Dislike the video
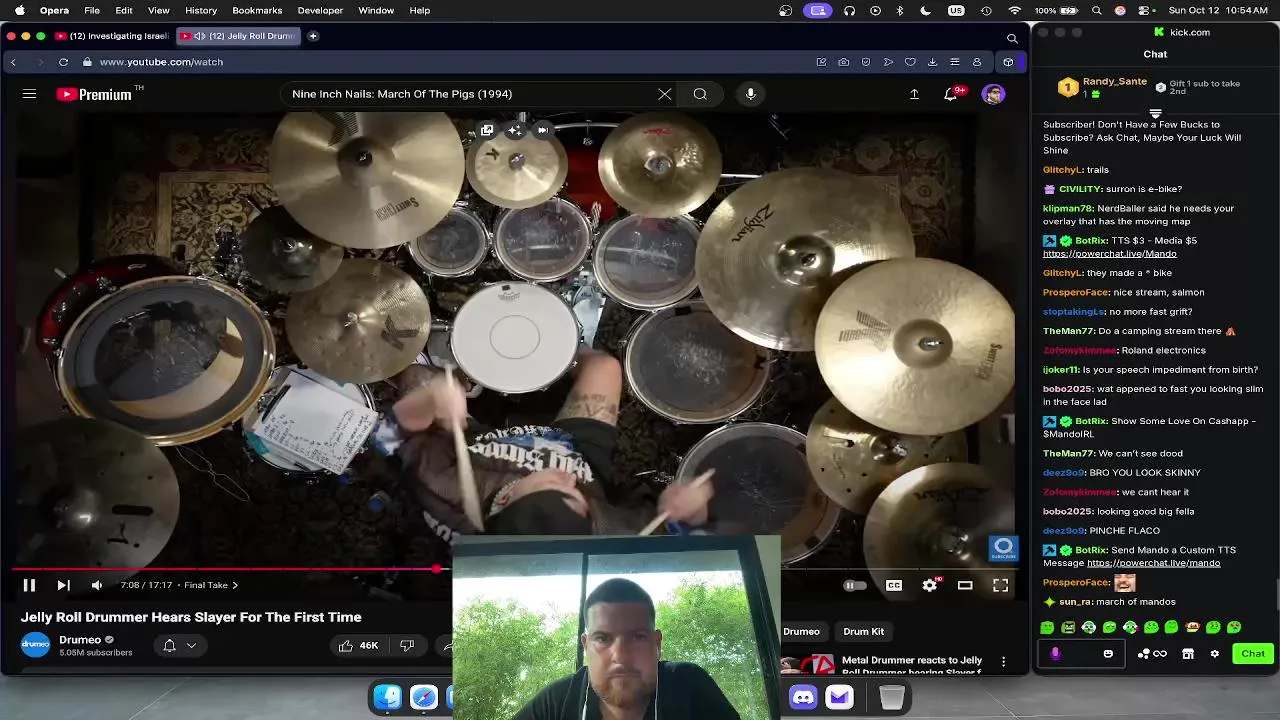 pyautogui.click(x=407, y=646)
